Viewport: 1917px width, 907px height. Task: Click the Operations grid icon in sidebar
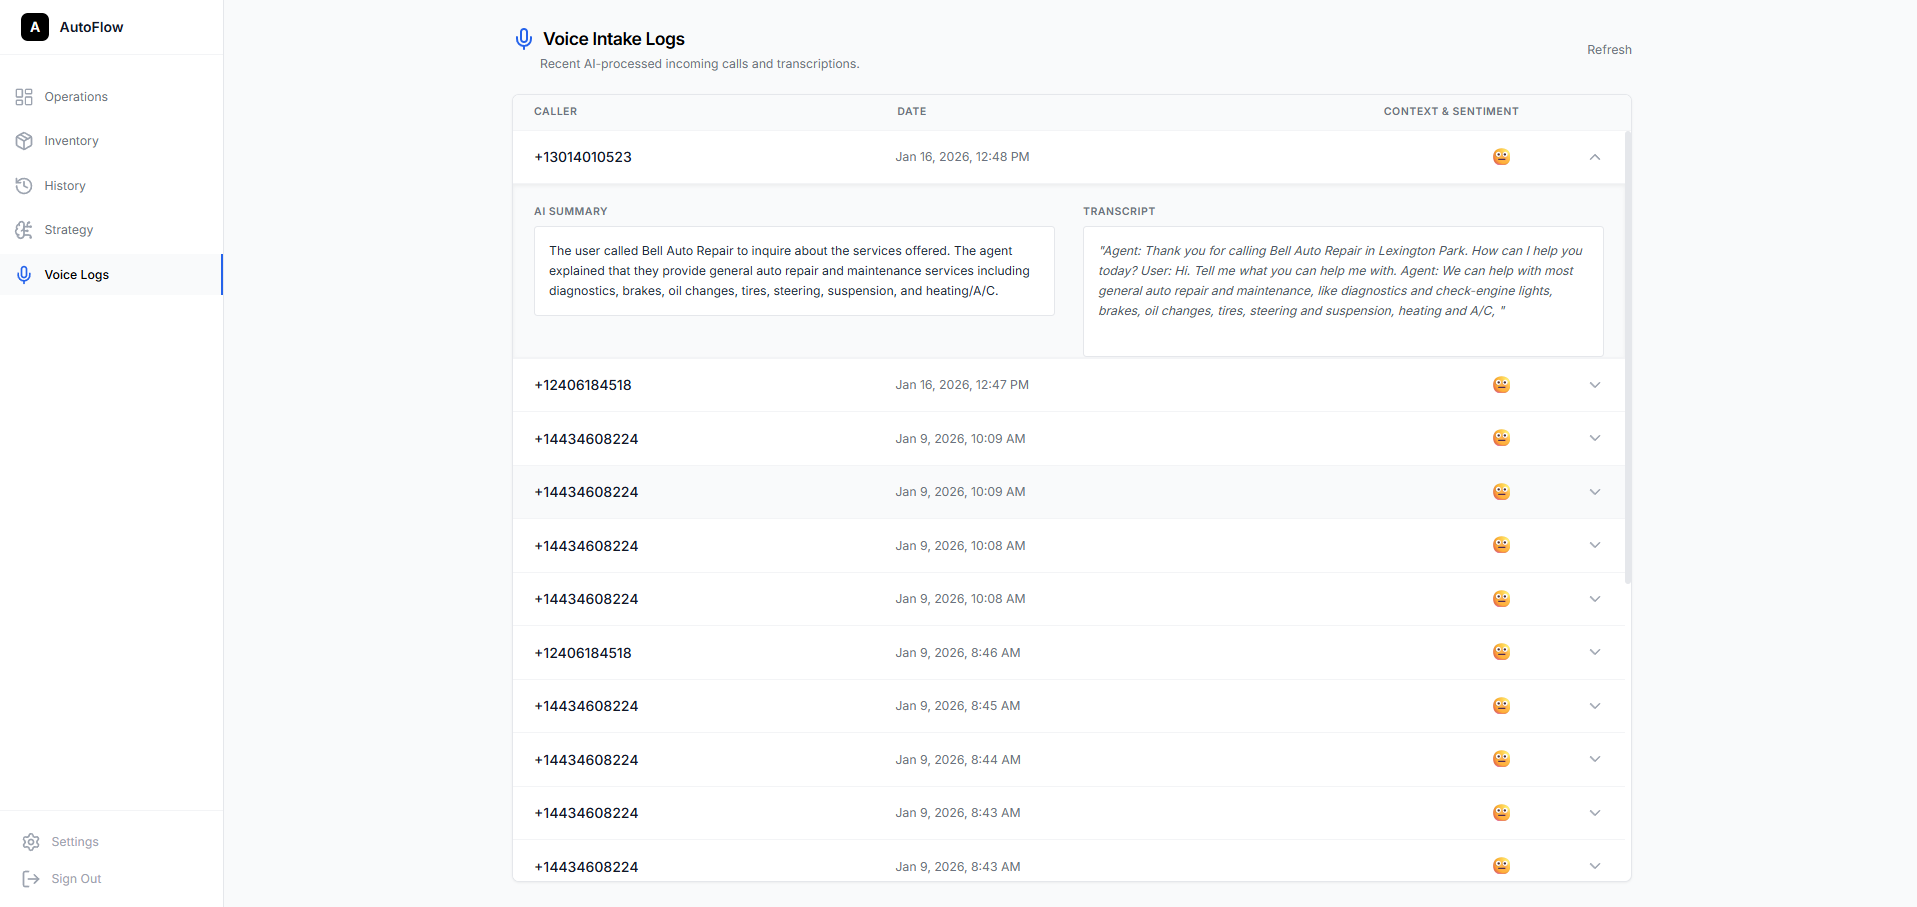tap(24, 97)
